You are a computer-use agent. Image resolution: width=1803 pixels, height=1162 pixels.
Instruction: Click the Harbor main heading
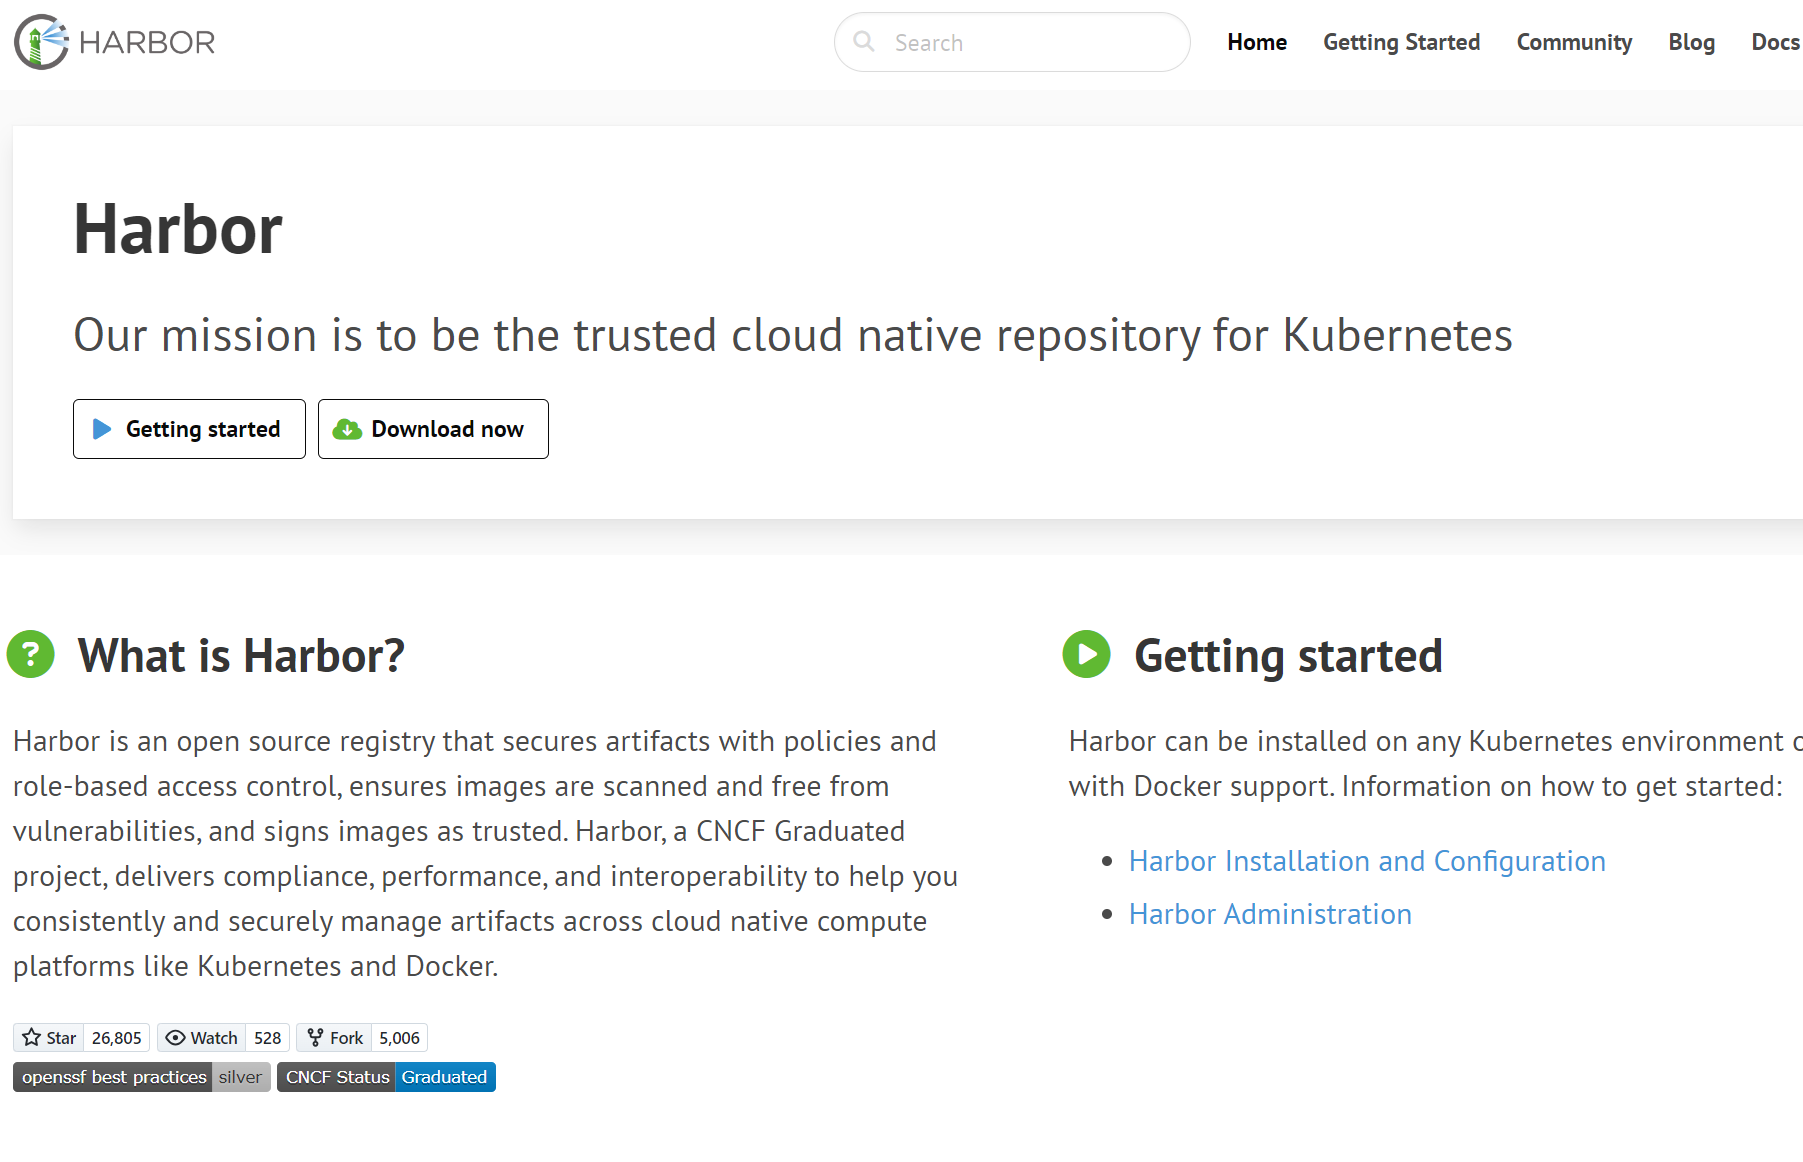[178, 229]
